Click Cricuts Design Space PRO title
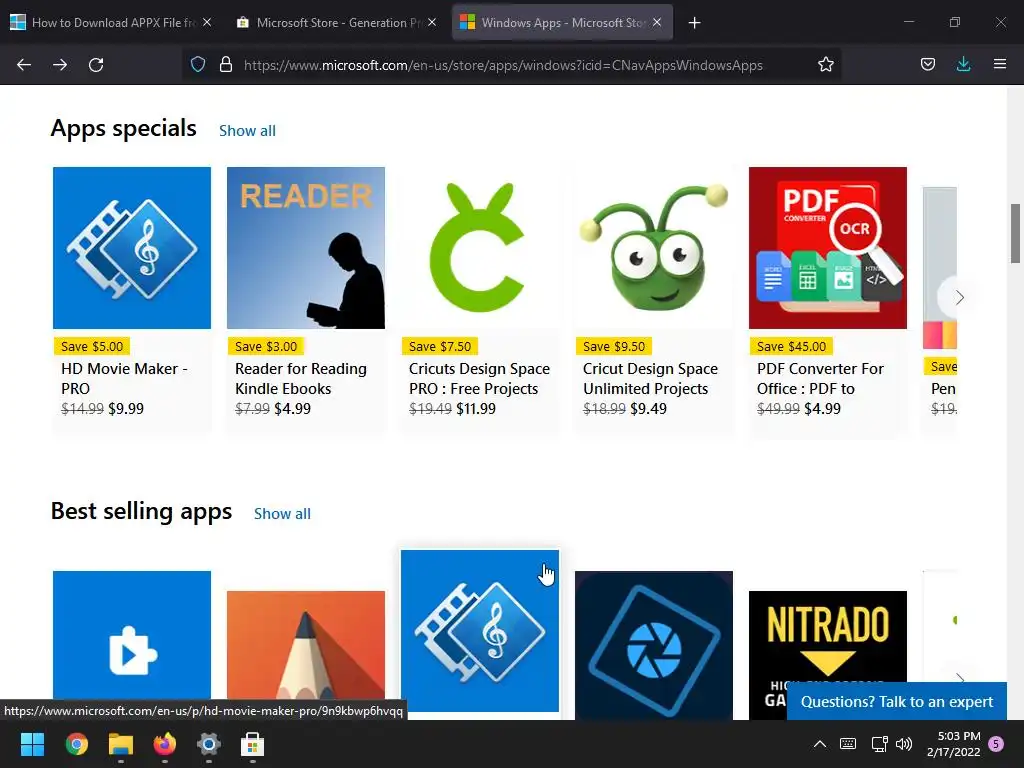This screenshot has width=1024, height=768. coord(479,379)
